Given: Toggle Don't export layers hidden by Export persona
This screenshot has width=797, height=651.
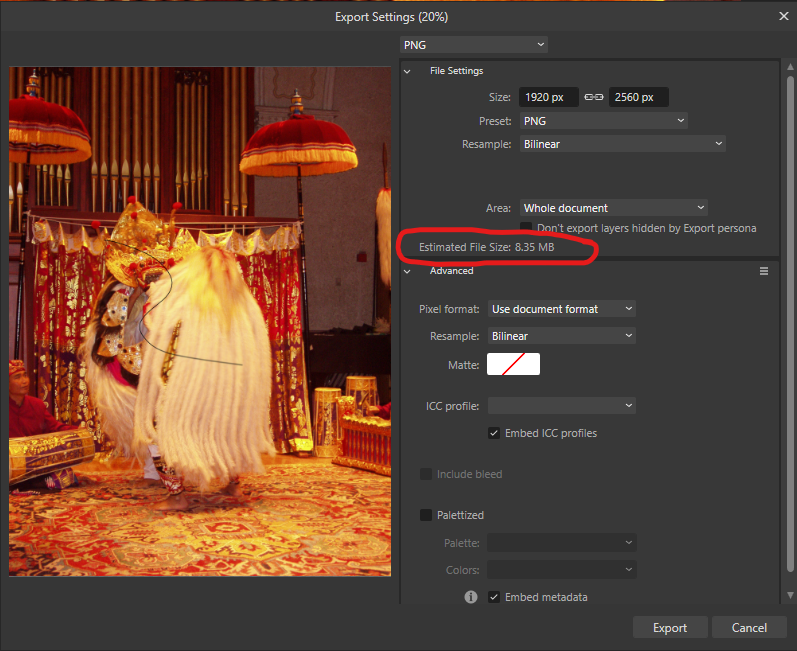Looking at the screenshot, I should tap(526, 228).
